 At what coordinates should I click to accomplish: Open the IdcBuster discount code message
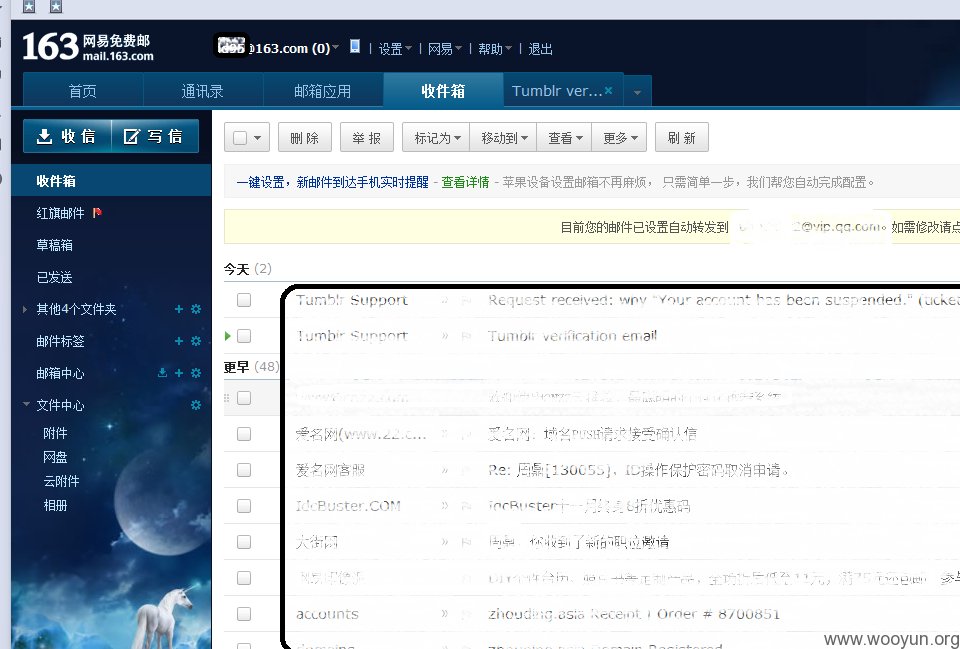click(589, 506)
